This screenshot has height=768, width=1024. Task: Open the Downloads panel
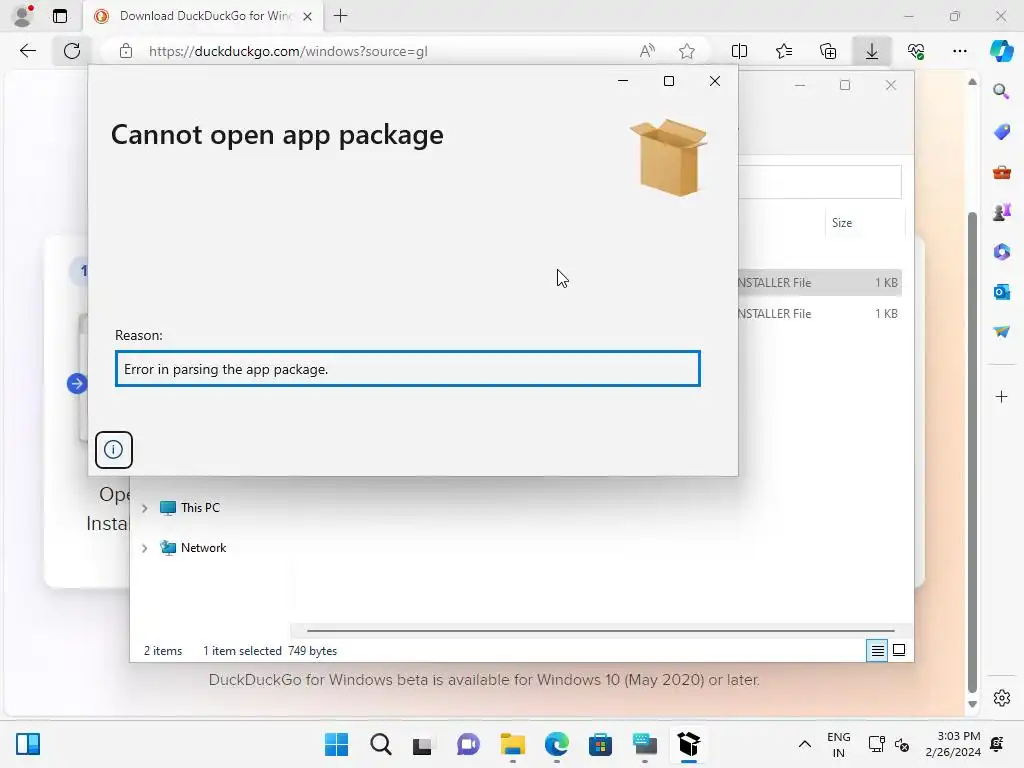(872, 51)
